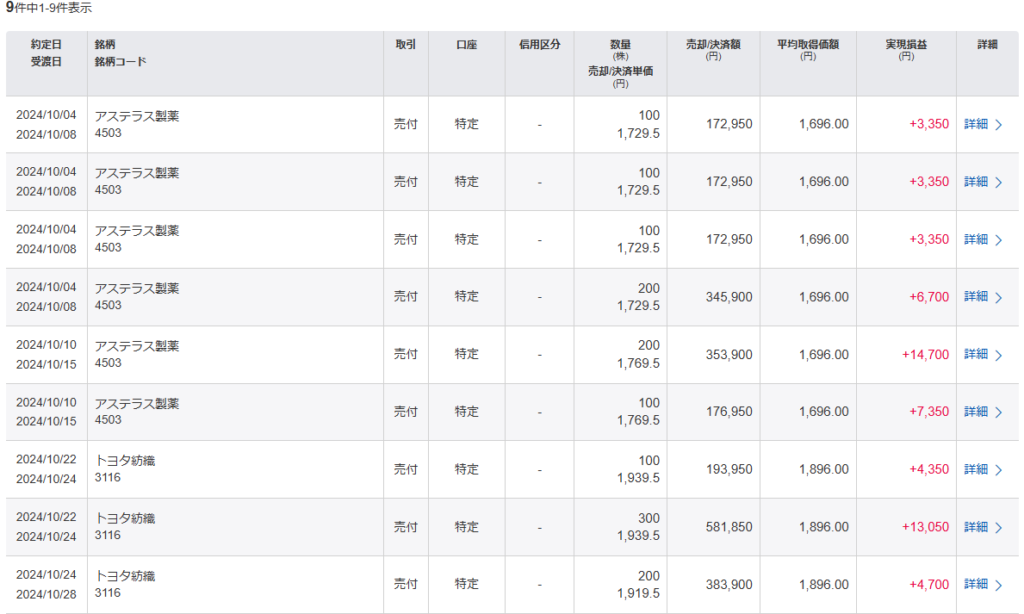Click 約定日 column header
This screenshot has width=1024, height=614.
click(46, 44)
